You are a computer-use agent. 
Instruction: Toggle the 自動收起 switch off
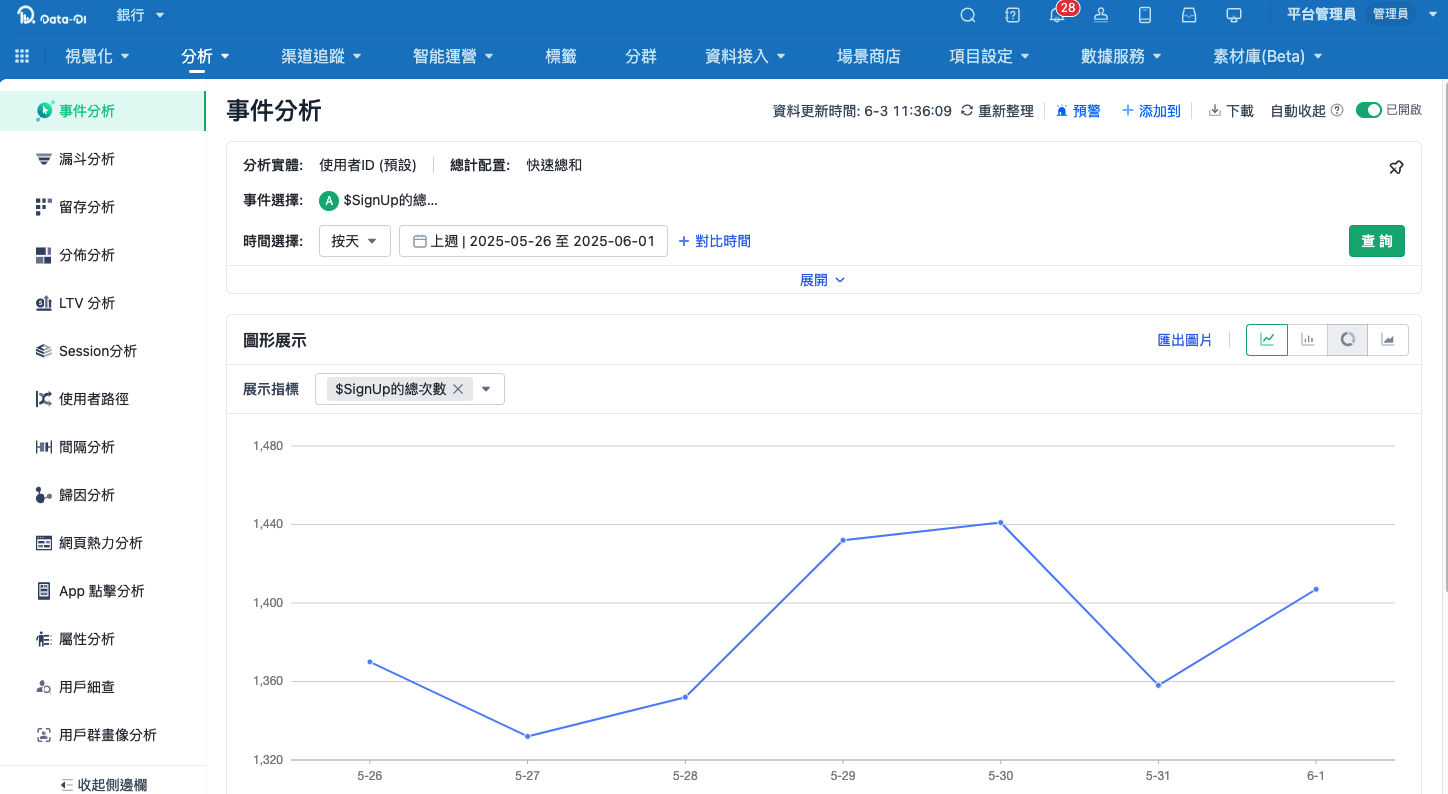(x=1368, y=111)
